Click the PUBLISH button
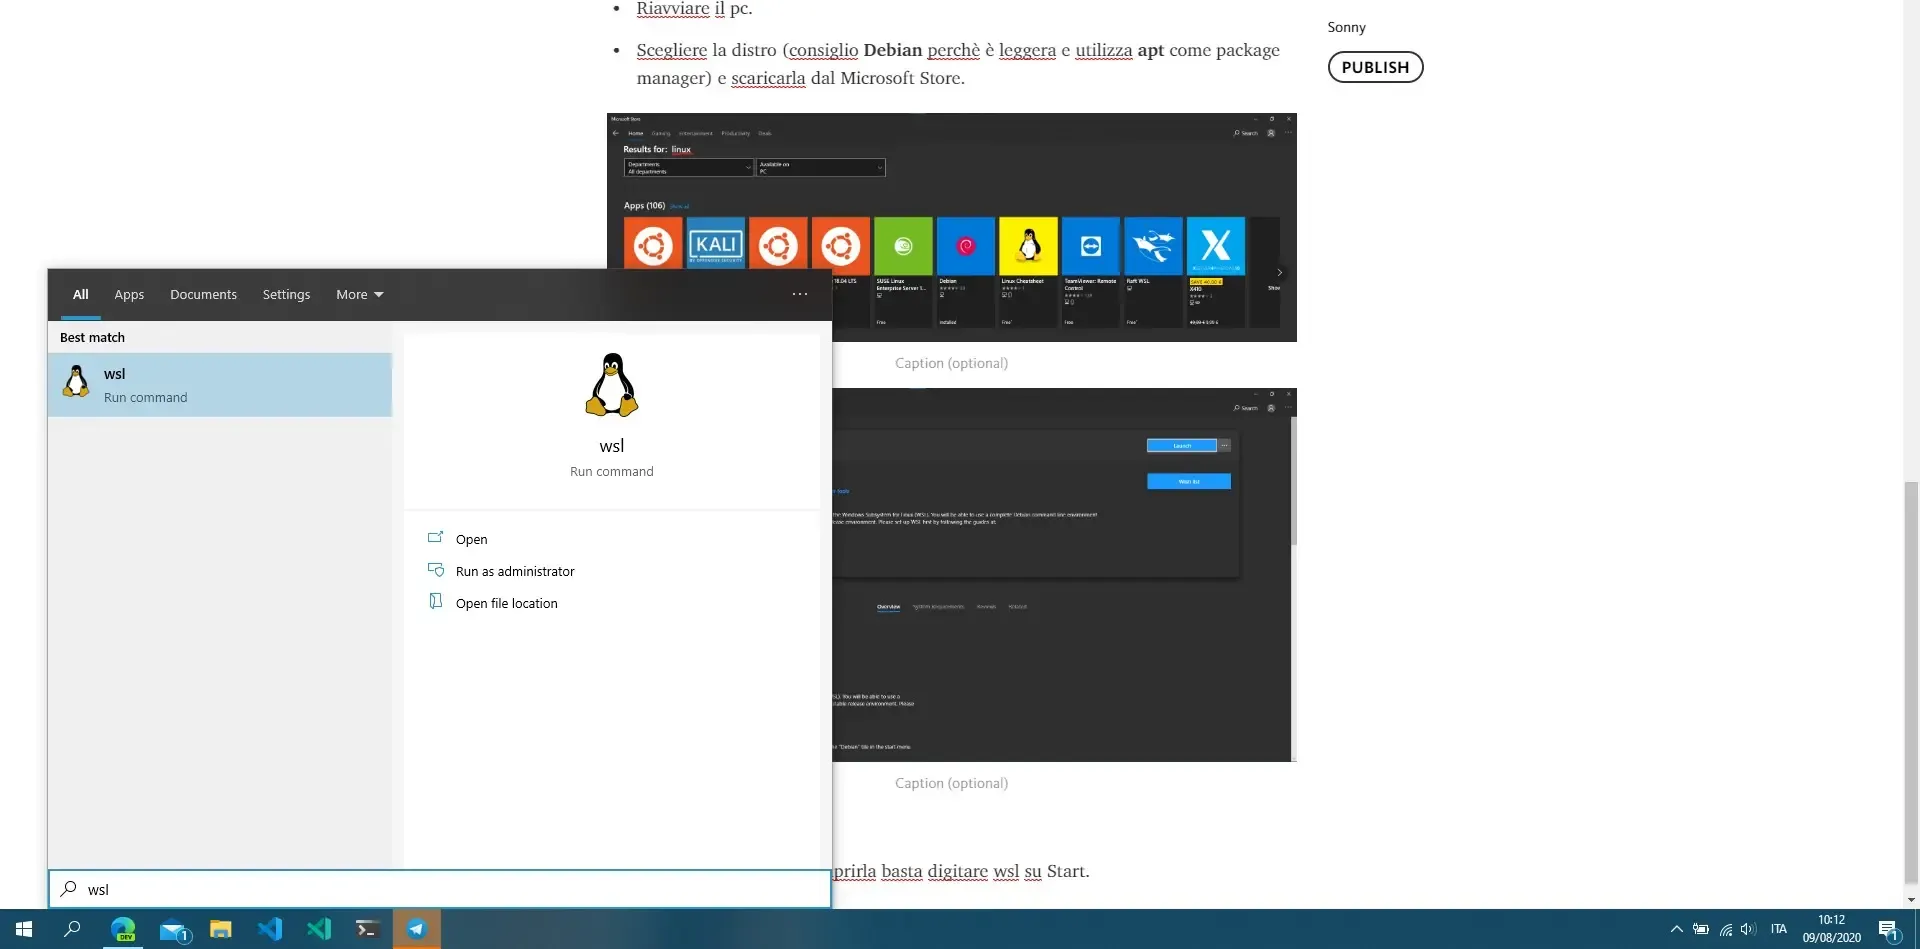1920x949 pixels. [1375, 67]
